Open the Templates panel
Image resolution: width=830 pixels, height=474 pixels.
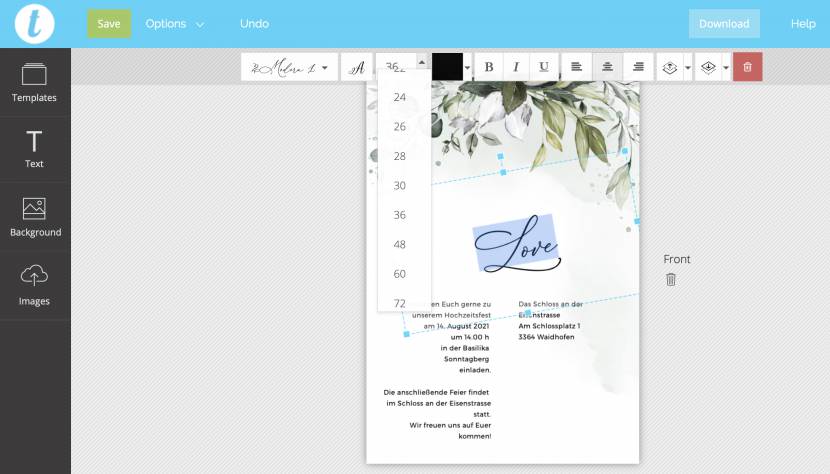(34, 82)
